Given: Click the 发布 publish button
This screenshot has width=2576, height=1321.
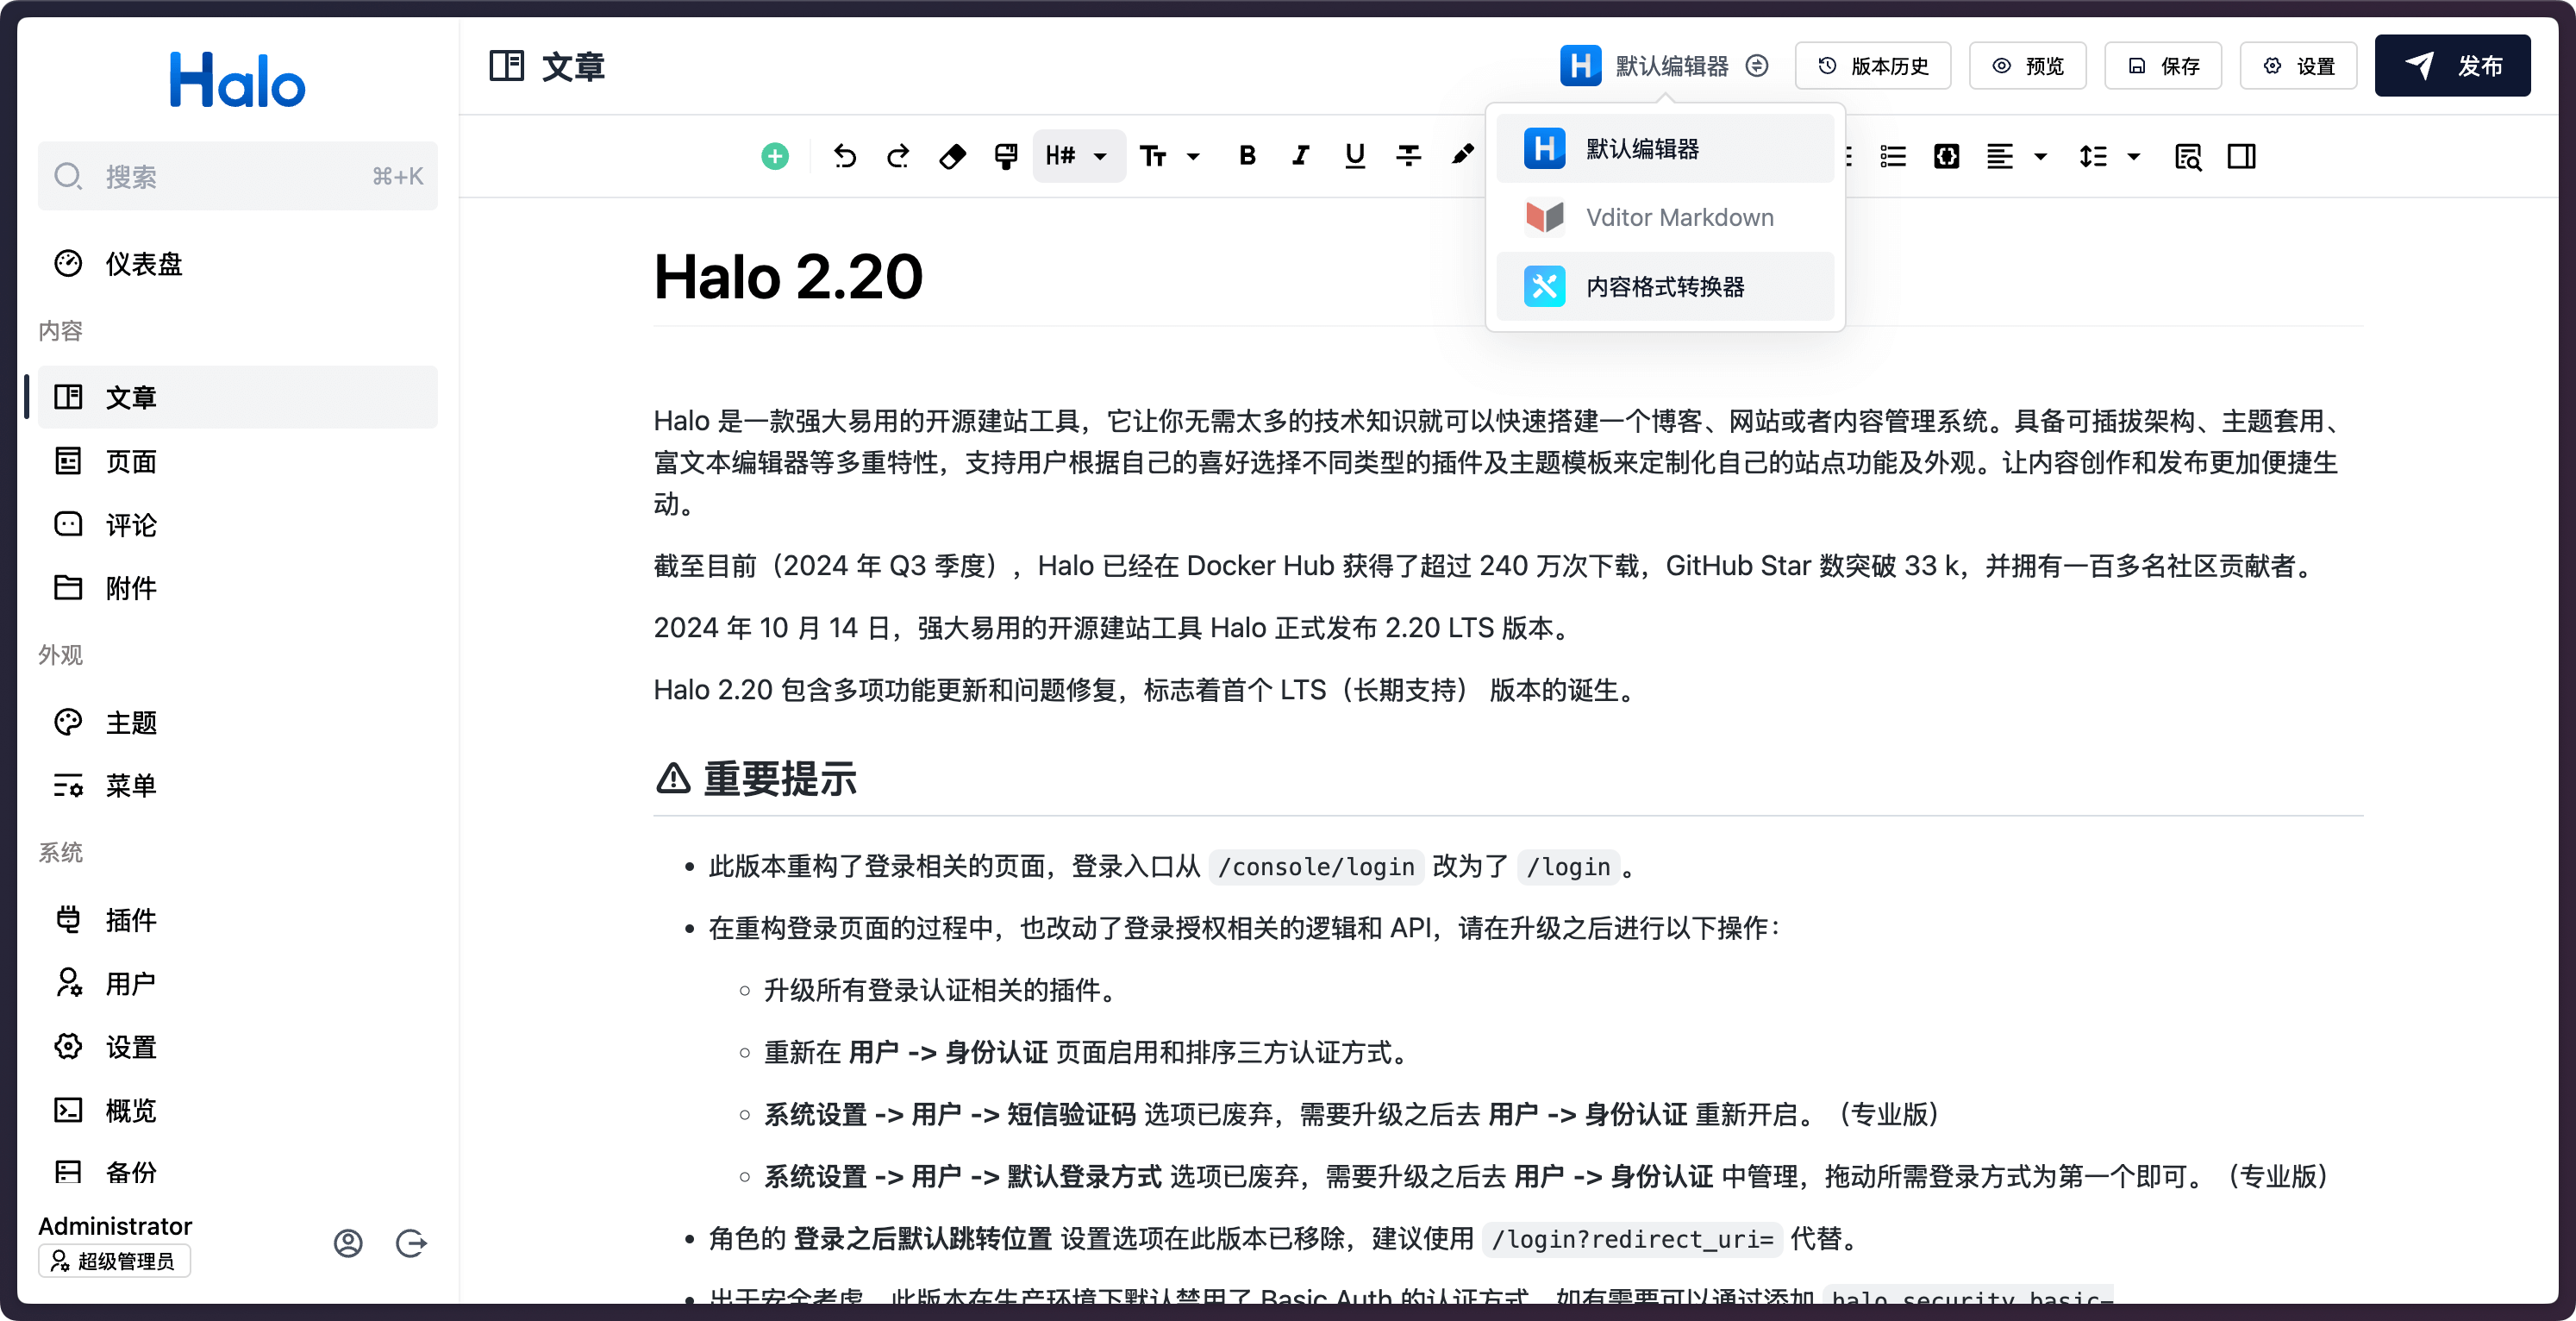Looking at the screenshot, I should click(x=2452, y=66).
